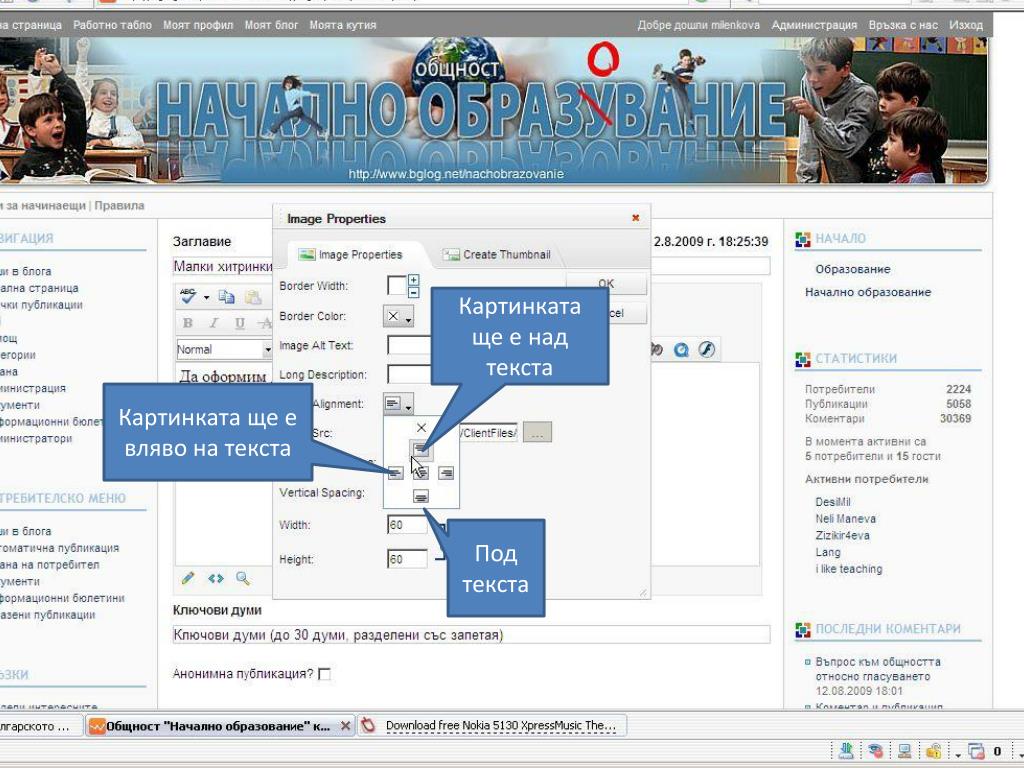
Task: Open Моят профил menu item
Action: click(198, 25)
